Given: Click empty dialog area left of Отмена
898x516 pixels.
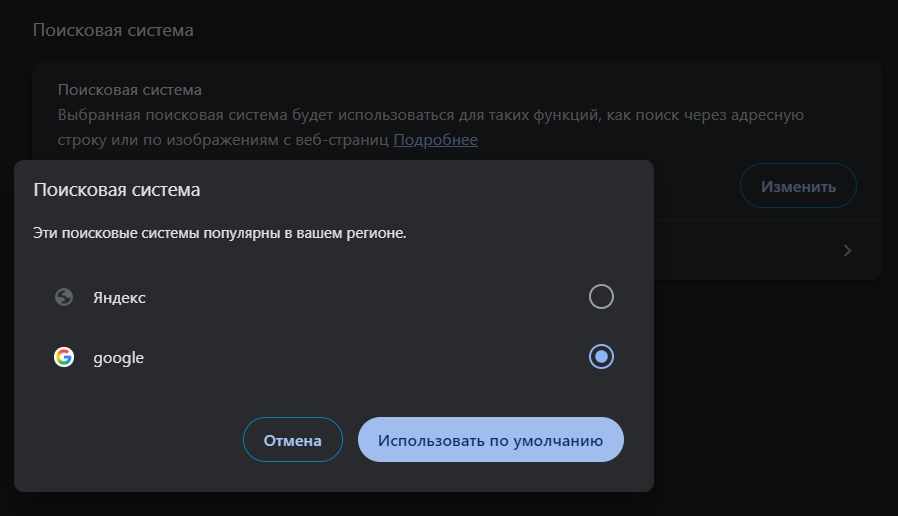Looking at the screenshot, I should click(130, 440).
